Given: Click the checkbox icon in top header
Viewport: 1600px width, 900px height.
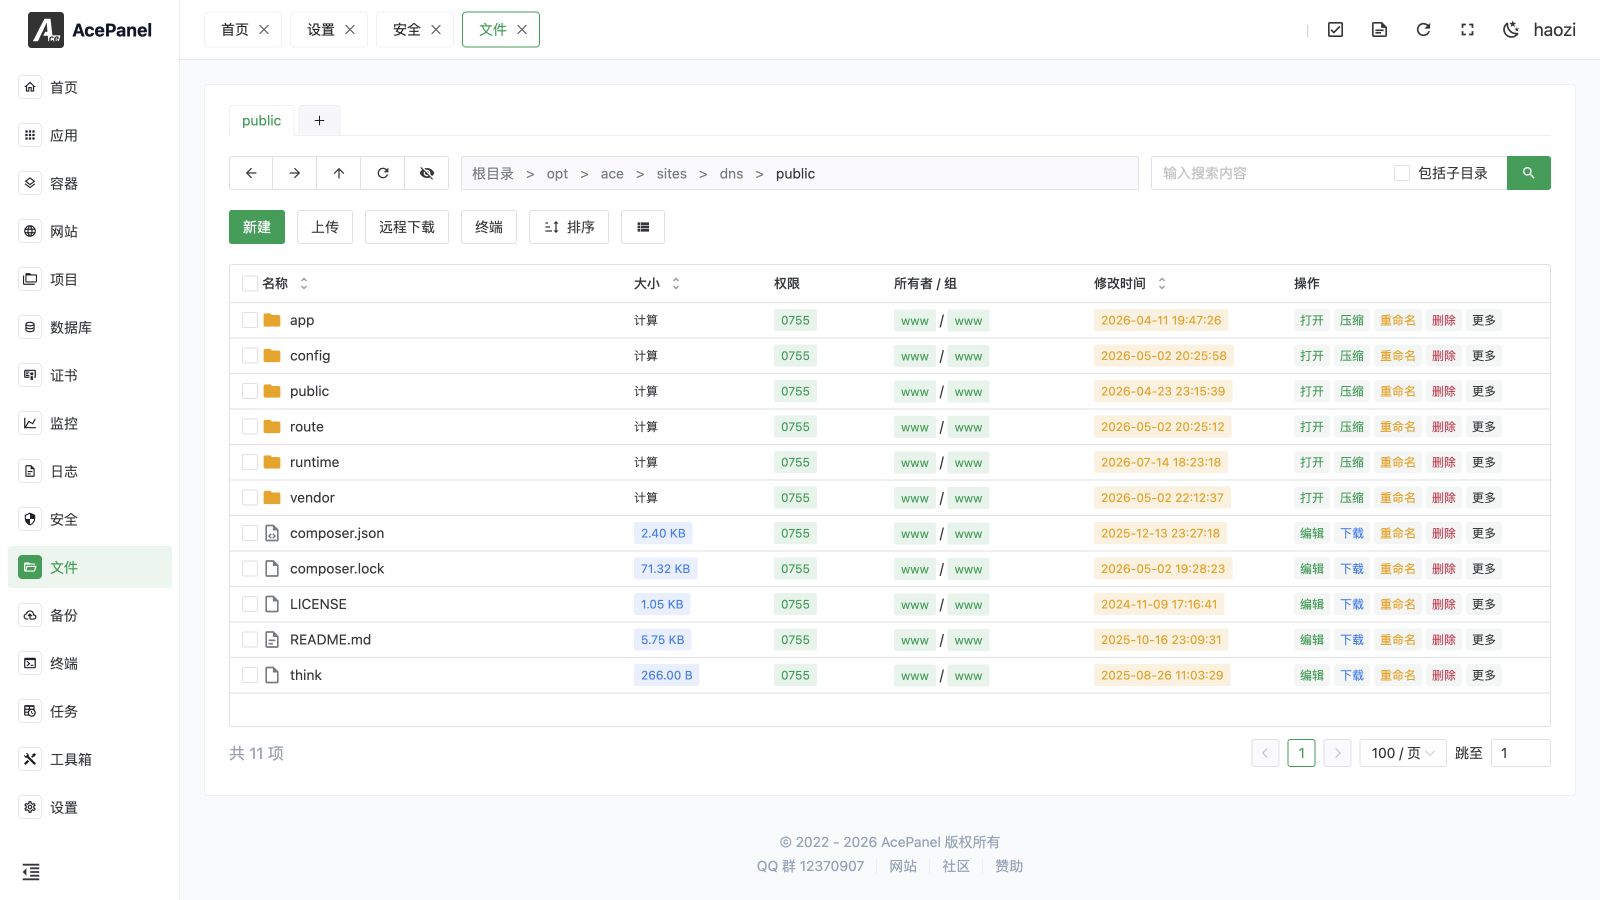Looking at the screenshot, I should coord(1335,30).
